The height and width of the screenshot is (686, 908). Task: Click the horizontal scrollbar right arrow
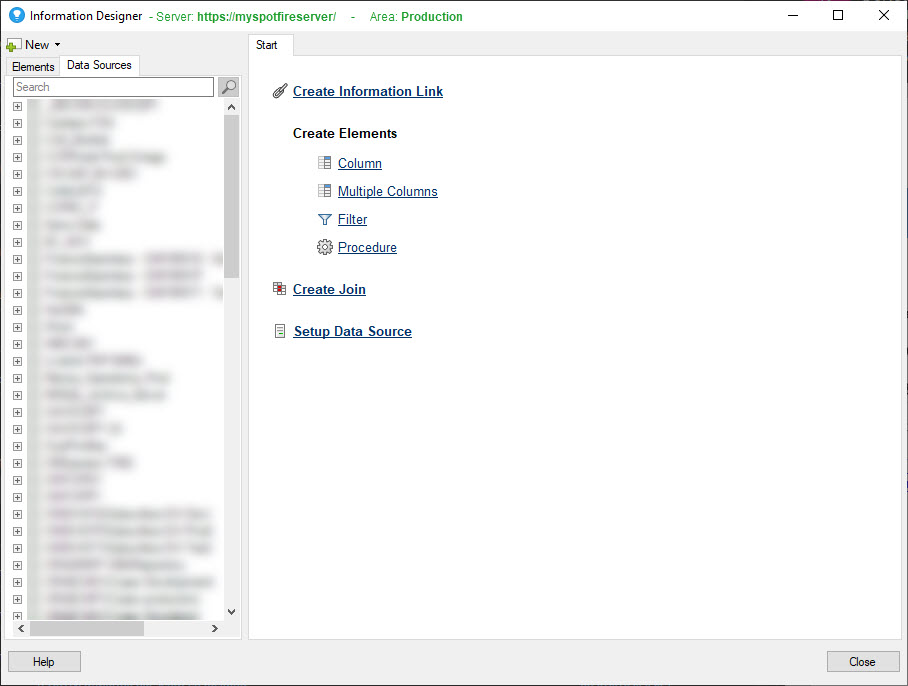tap(214, 628)
